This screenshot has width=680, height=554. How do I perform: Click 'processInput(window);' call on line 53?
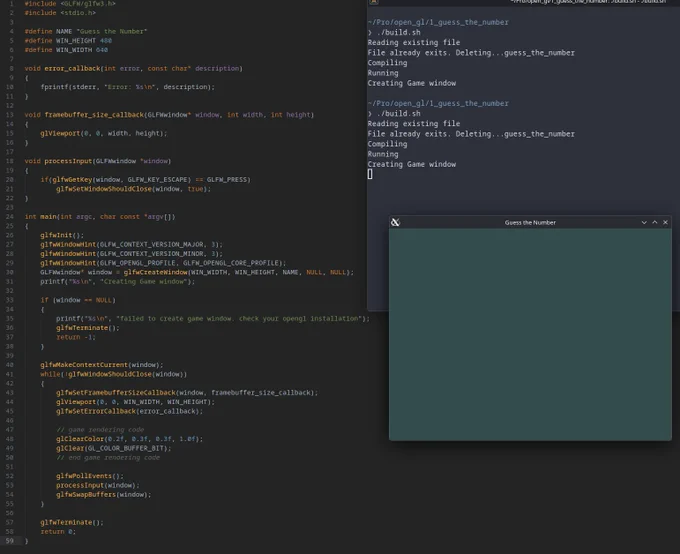click(98, 485)
